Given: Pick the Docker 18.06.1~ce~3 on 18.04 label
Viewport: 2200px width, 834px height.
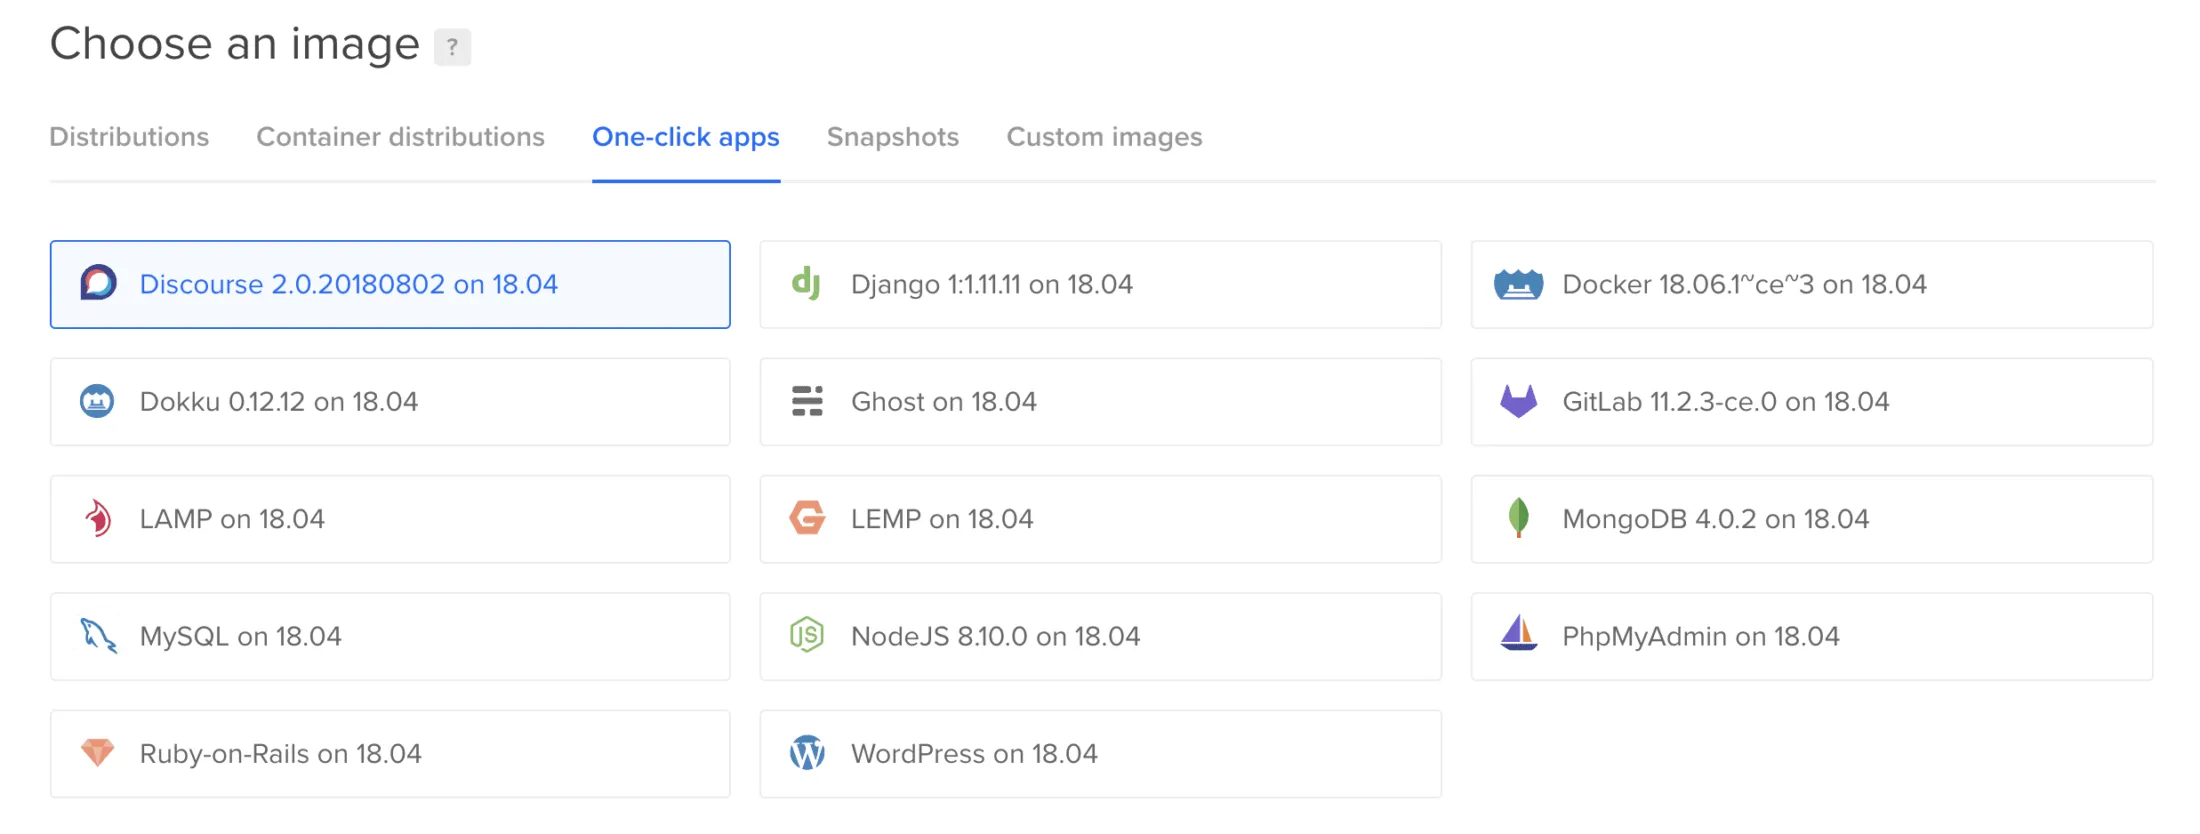Looking at the screenshot, I should point(1744,284).
